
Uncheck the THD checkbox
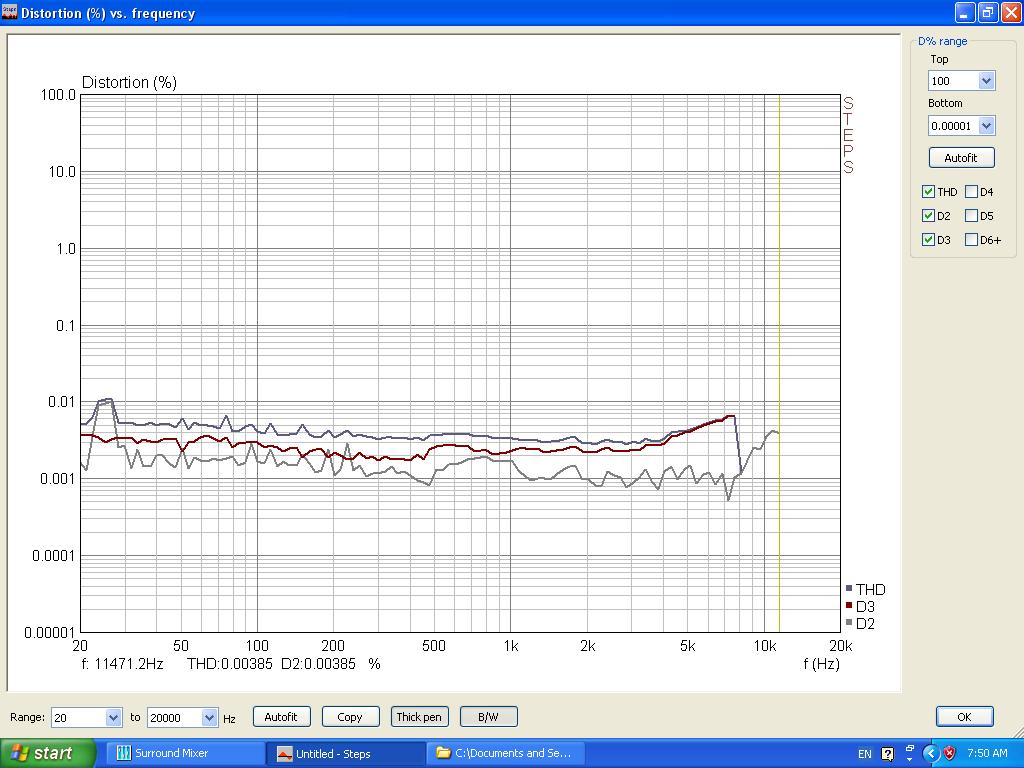(928, 191)
